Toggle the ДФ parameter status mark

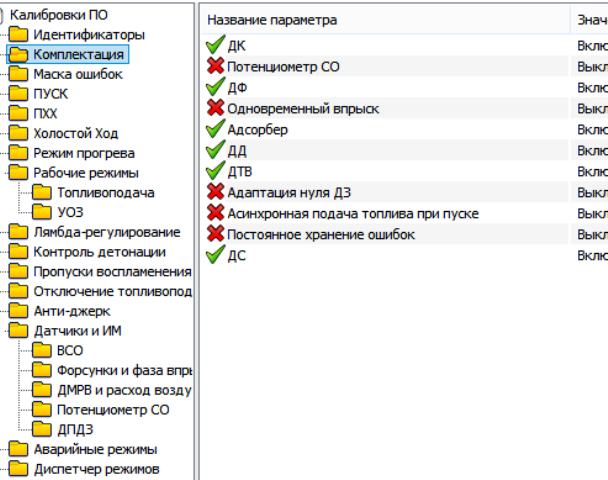[215, 88]
